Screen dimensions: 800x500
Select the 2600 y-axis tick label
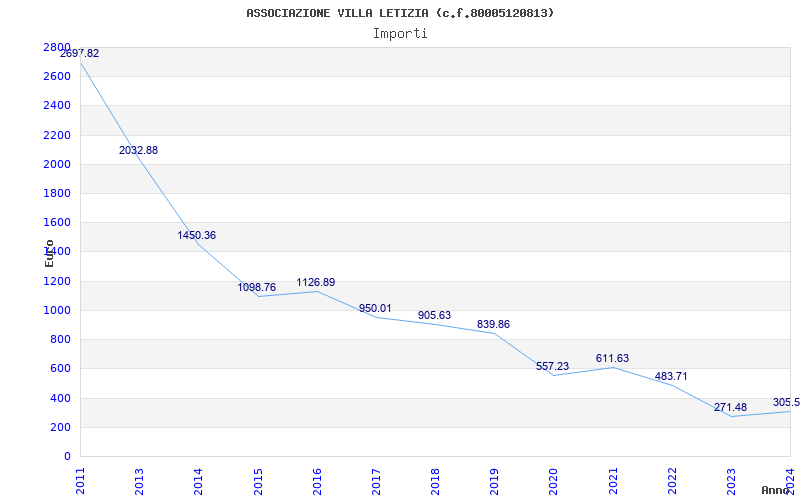(x=57, y=77)
